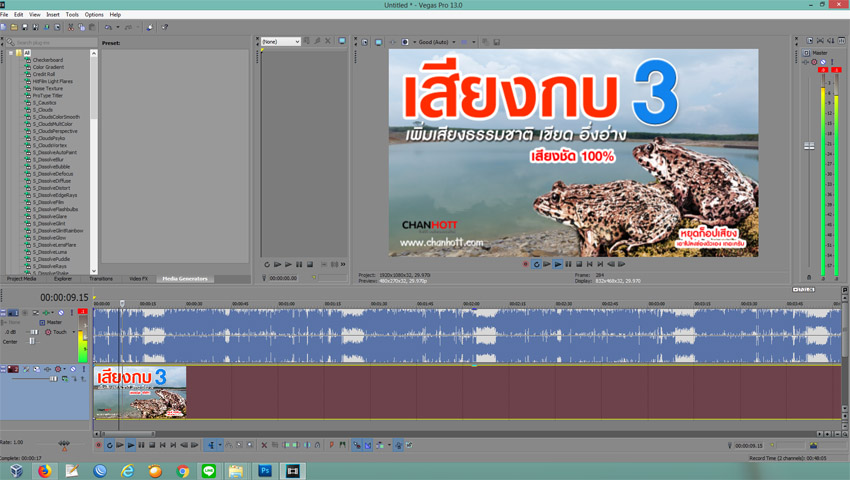Open the Options menu
This screenshot has height=480, width=850.
(94, 15)
